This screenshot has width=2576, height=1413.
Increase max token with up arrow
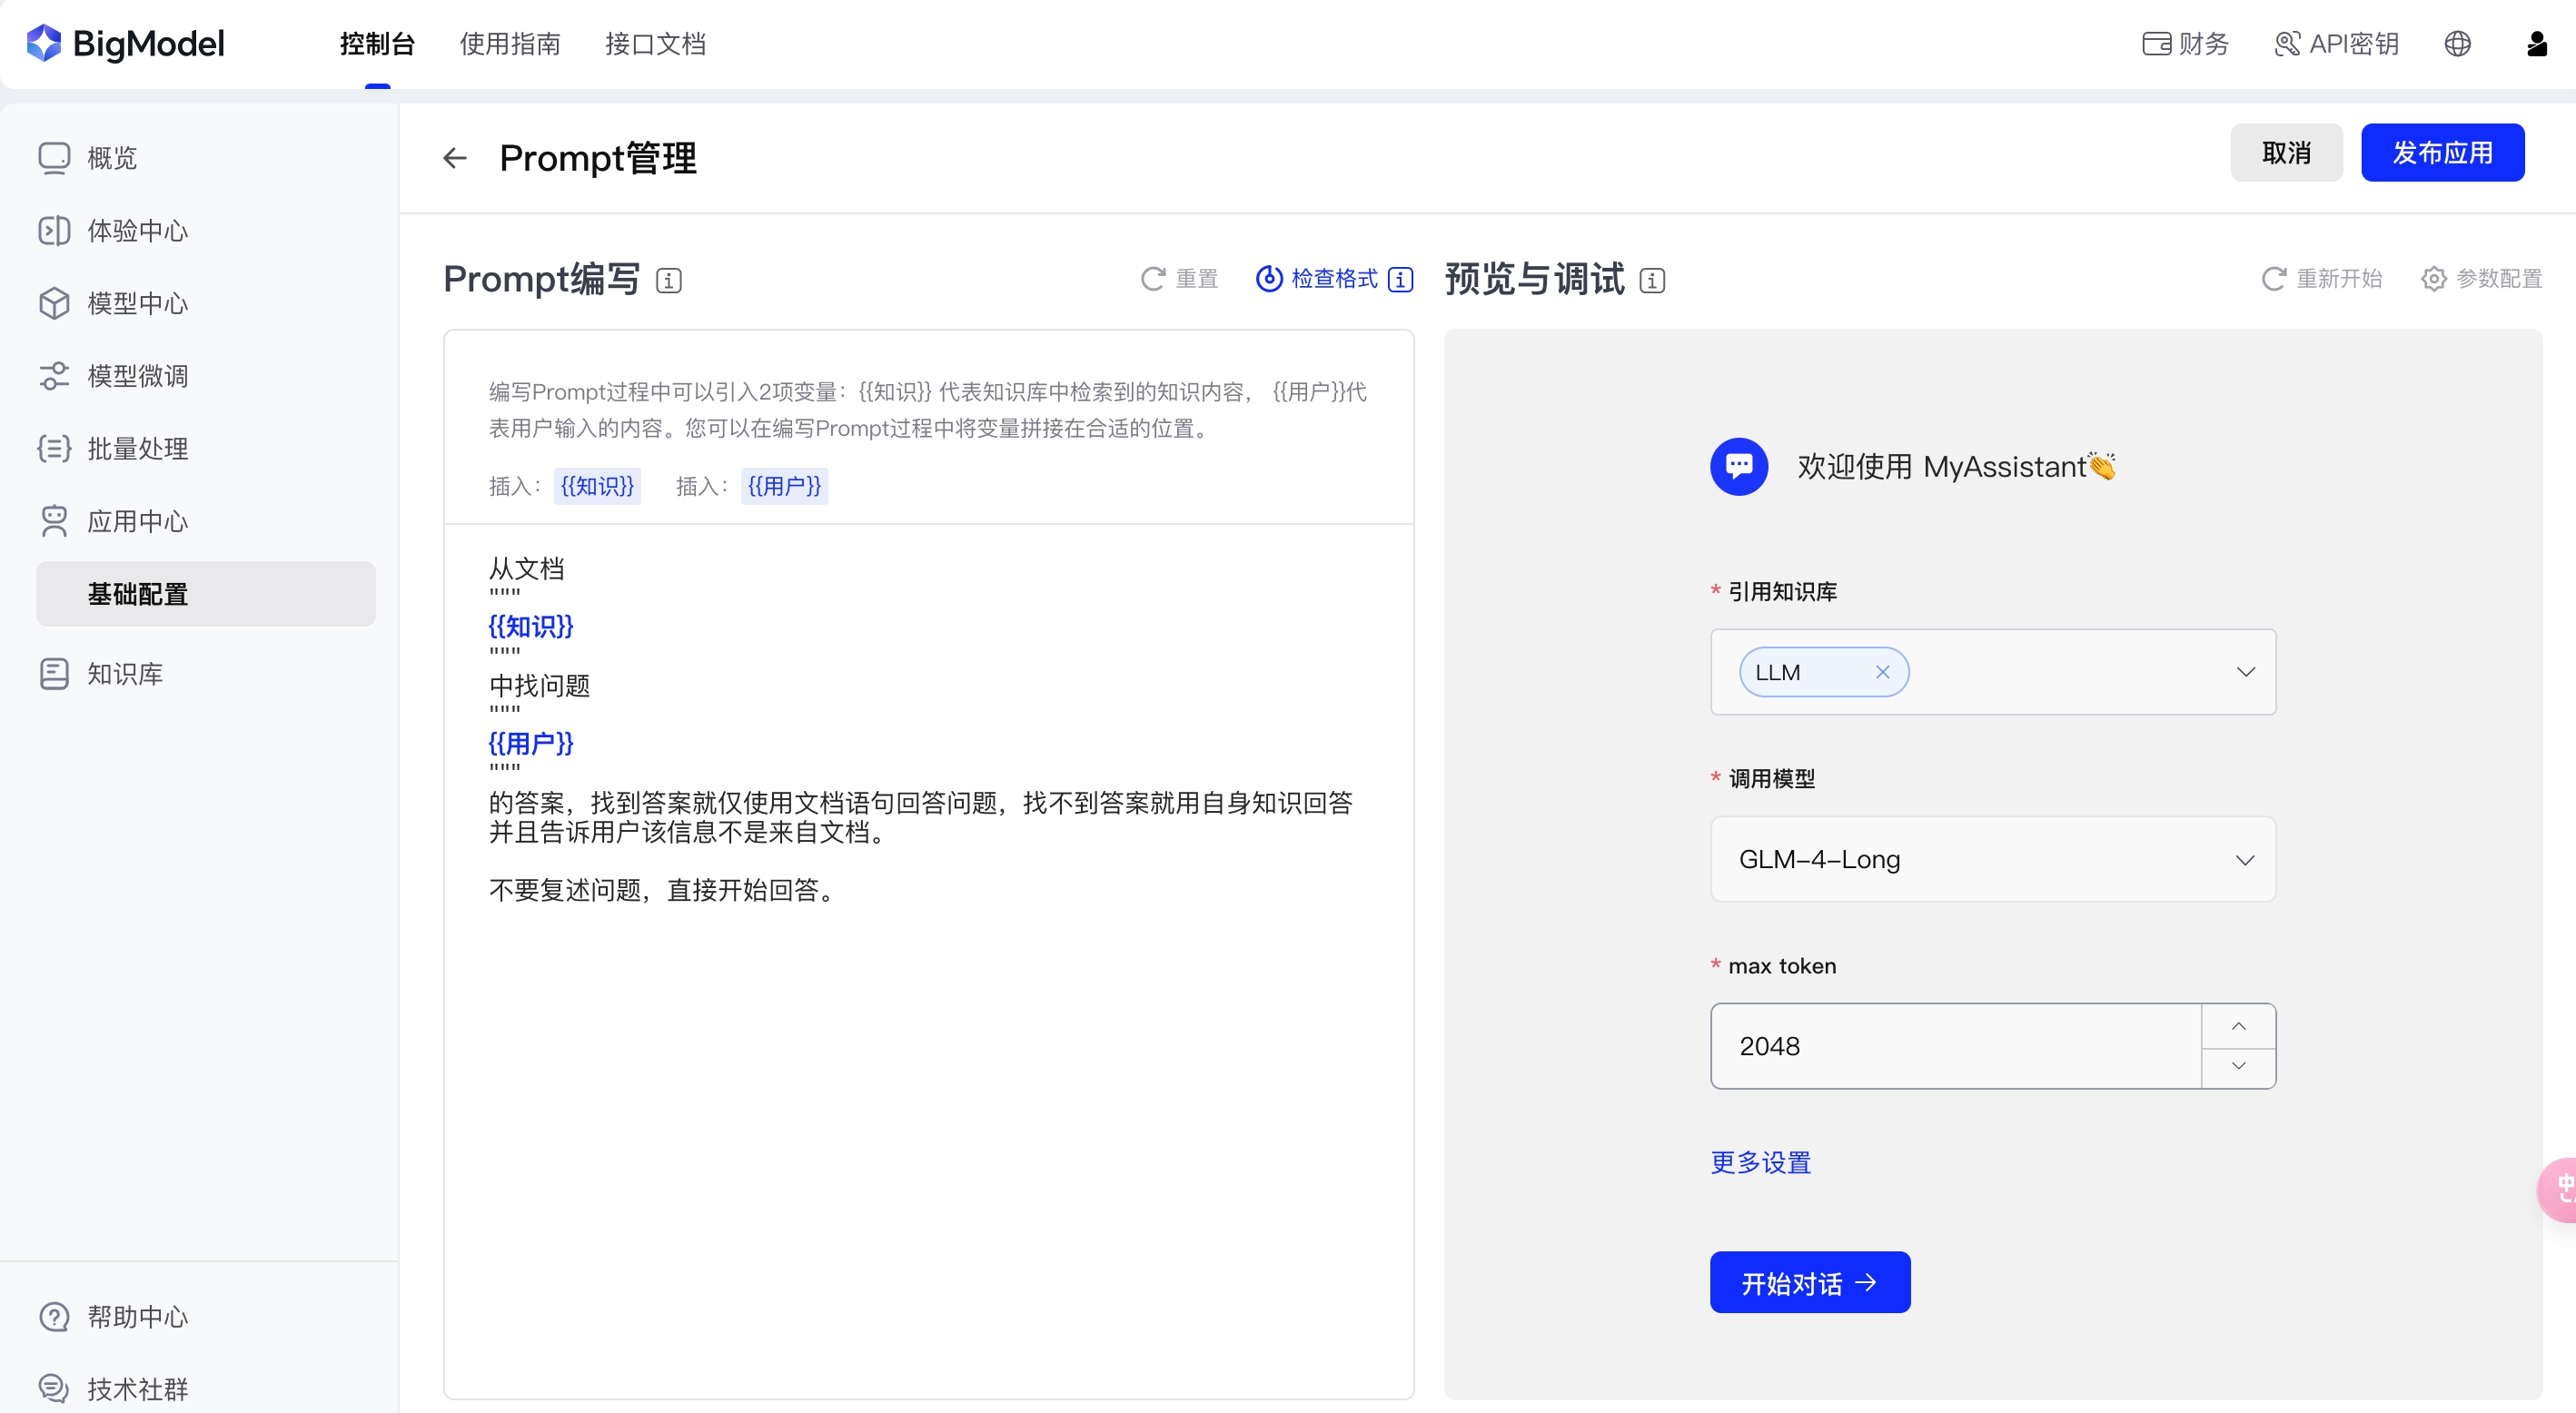[x=2238, y=1026]
